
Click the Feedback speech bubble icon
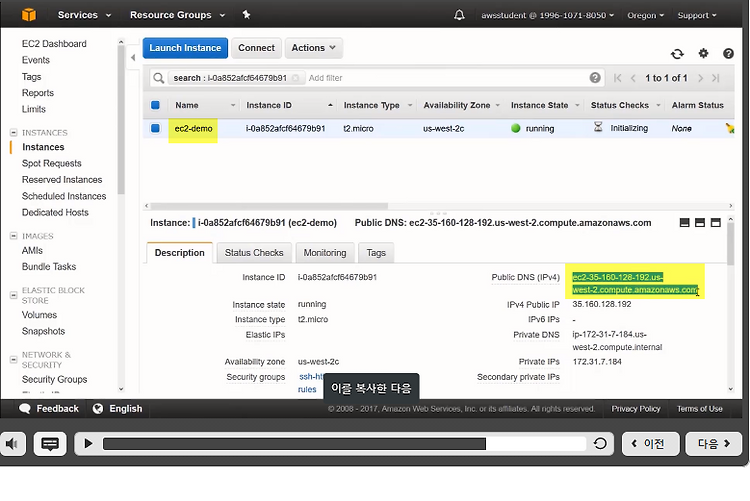25,409
